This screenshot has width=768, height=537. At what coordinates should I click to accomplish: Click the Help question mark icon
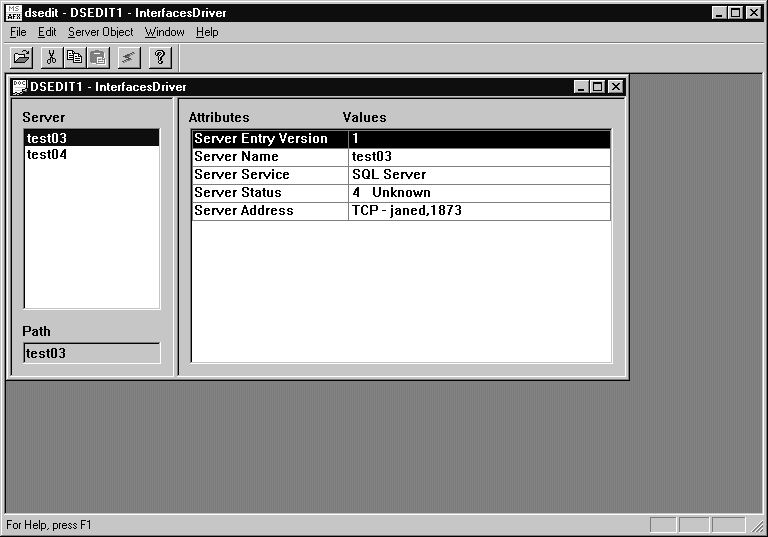pyautogui.click(x=160, y=58)
